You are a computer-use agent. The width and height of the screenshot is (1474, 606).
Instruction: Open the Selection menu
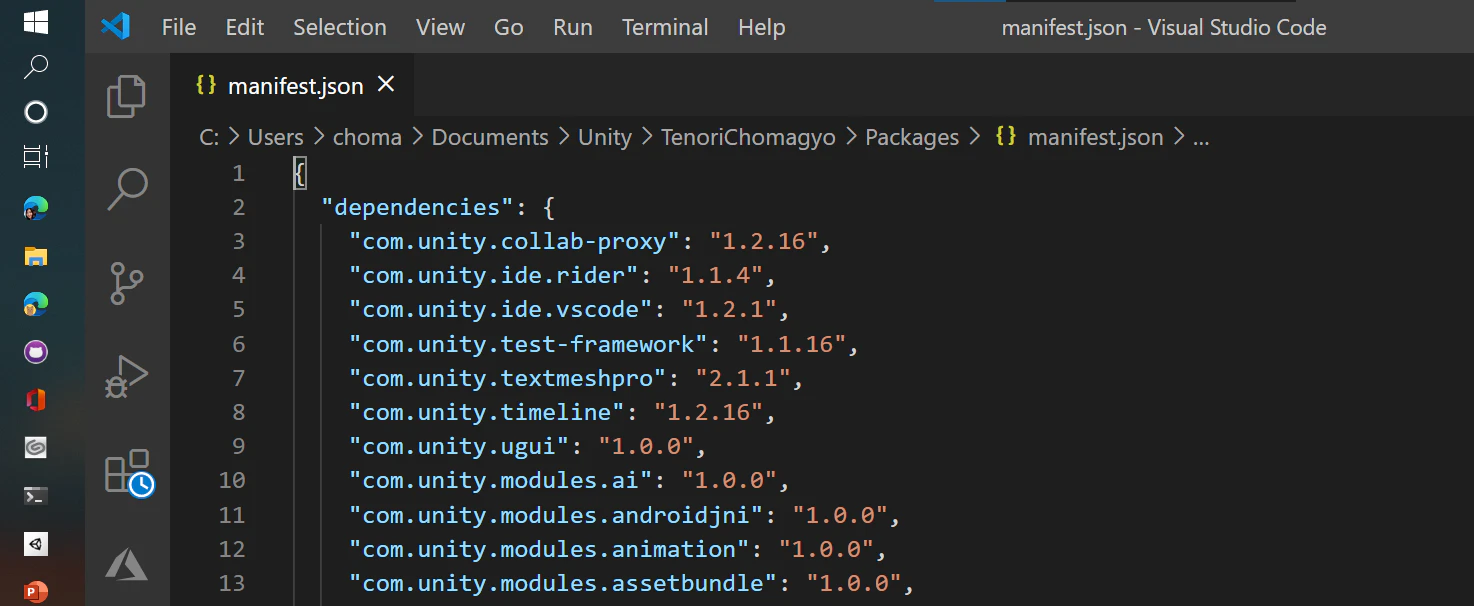340,27
